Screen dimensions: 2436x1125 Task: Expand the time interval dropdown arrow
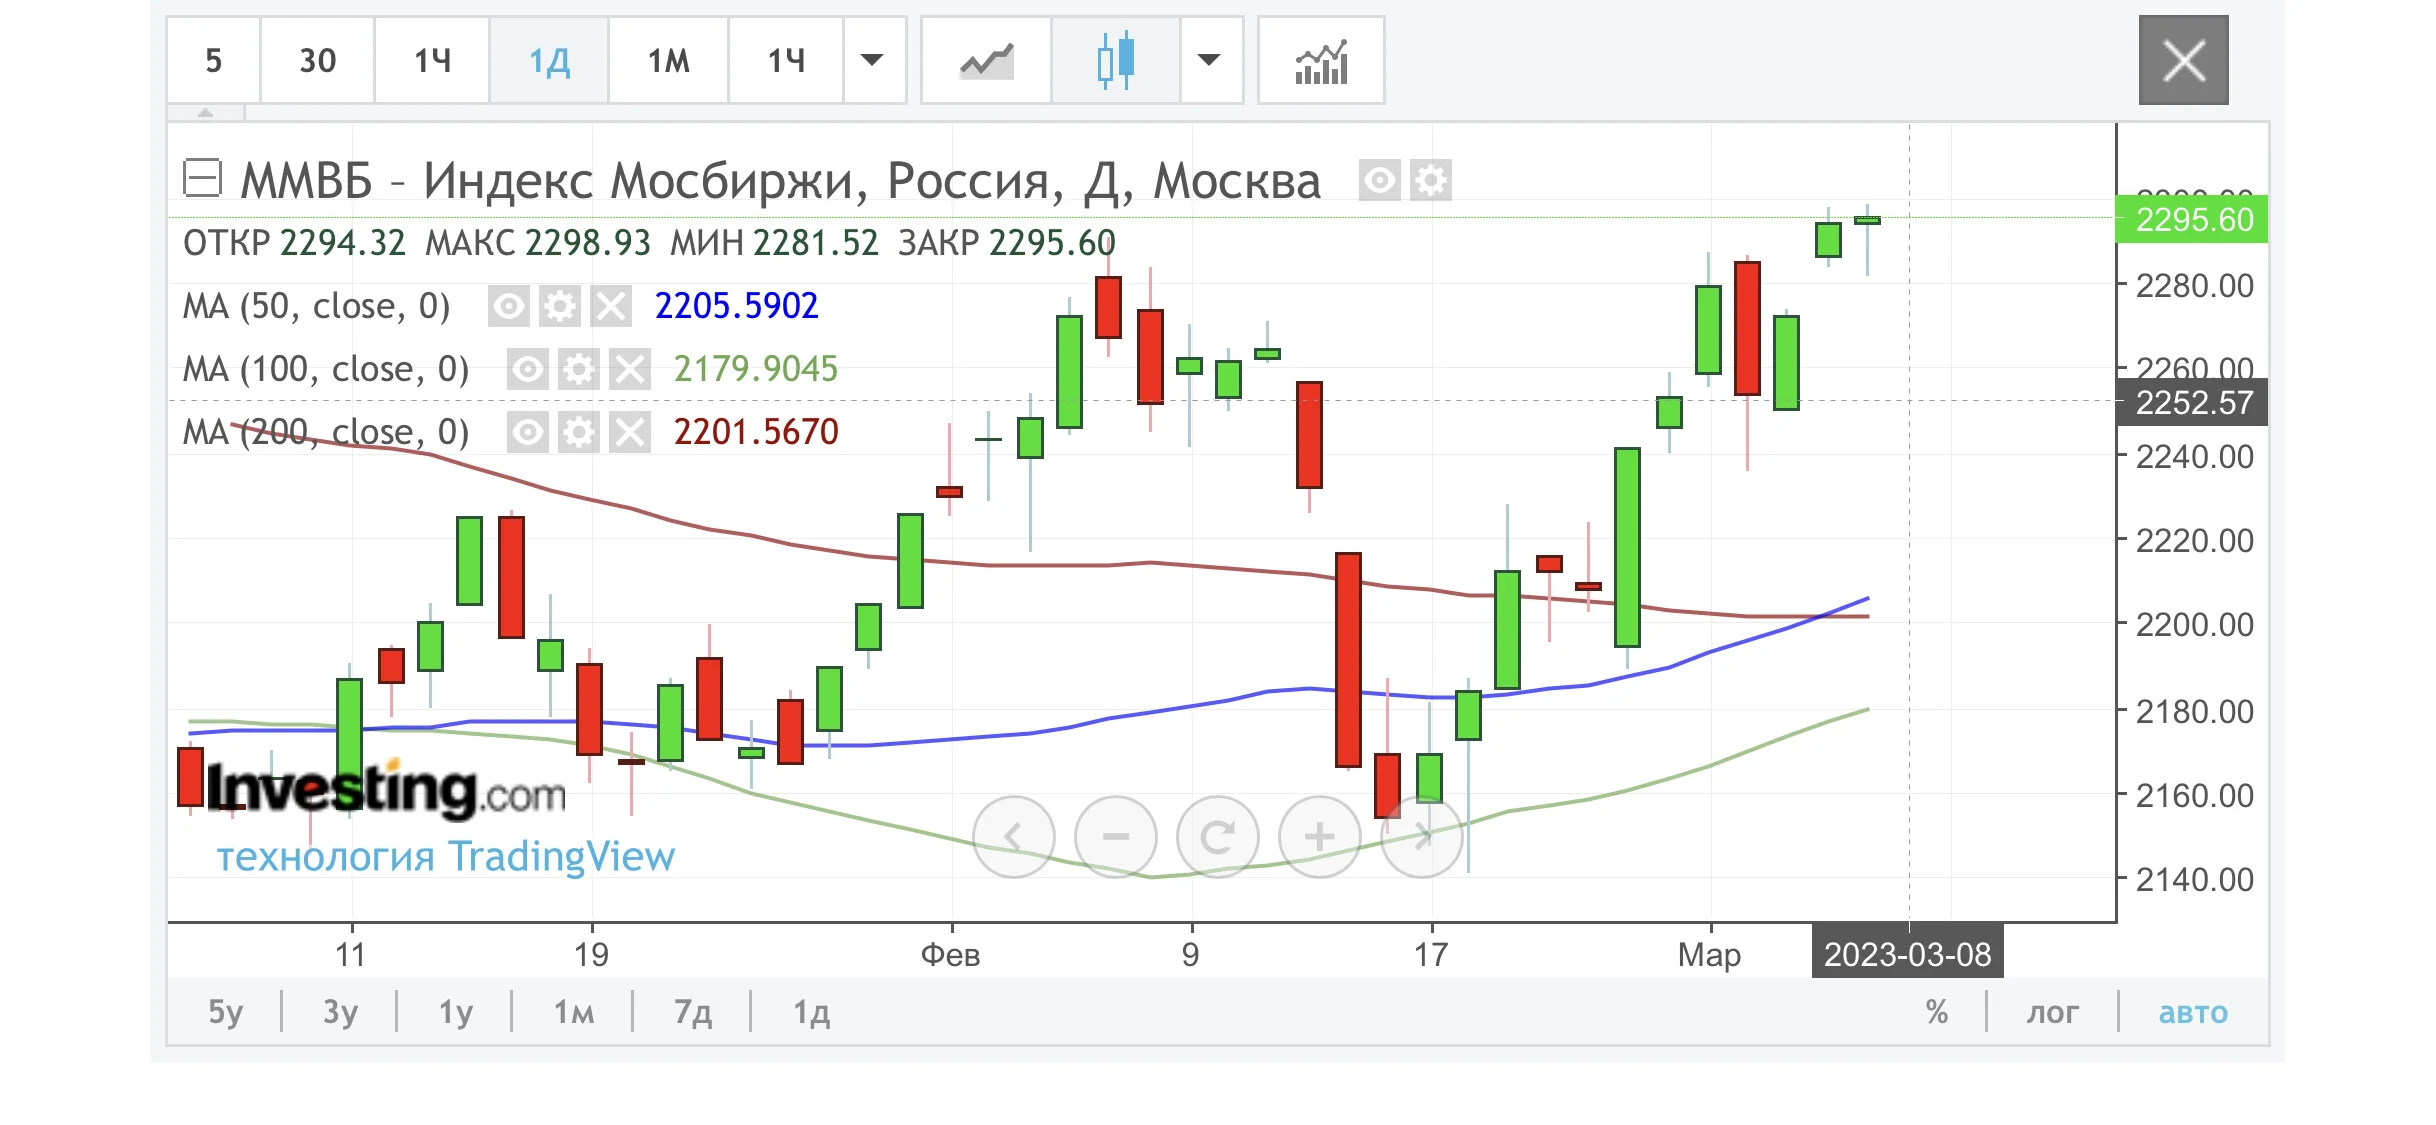click(x=873, y=61)
